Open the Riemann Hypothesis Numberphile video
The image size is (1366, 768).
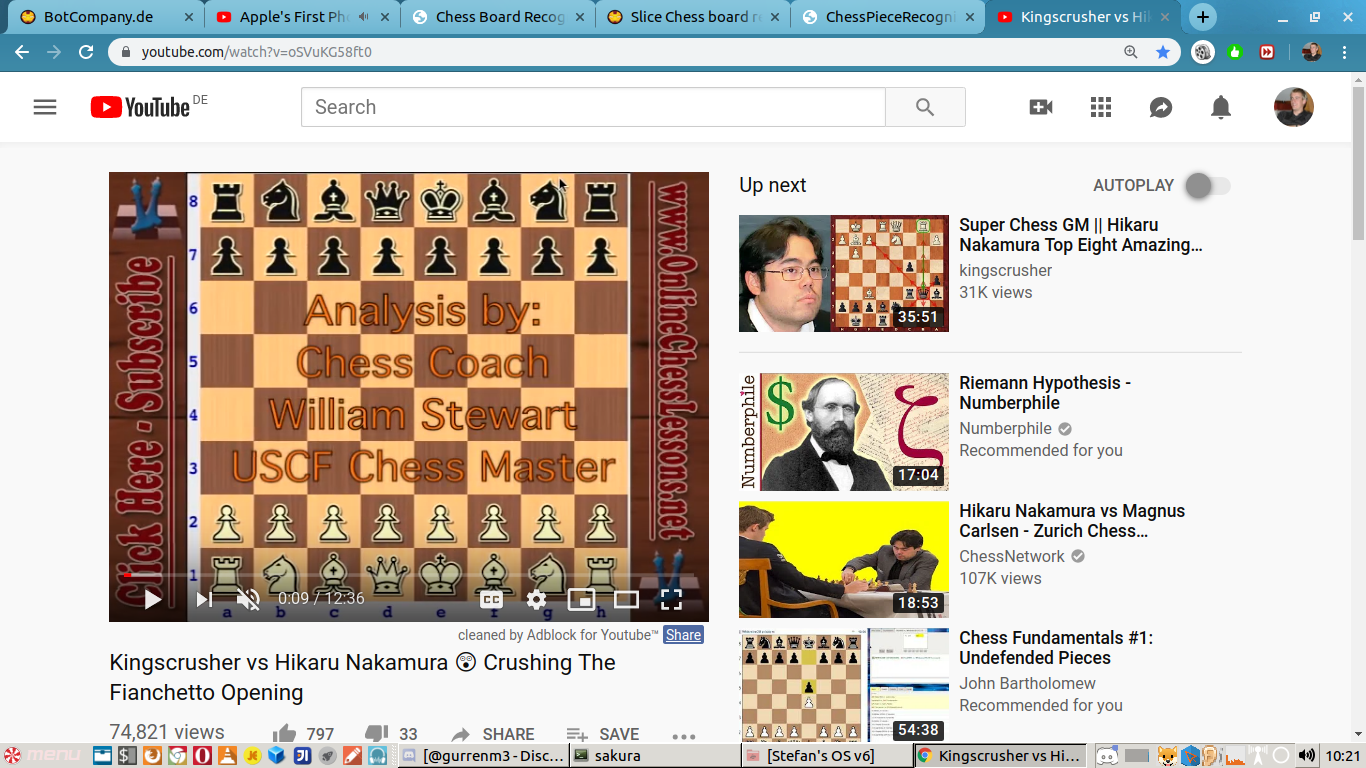point(1045,393)
